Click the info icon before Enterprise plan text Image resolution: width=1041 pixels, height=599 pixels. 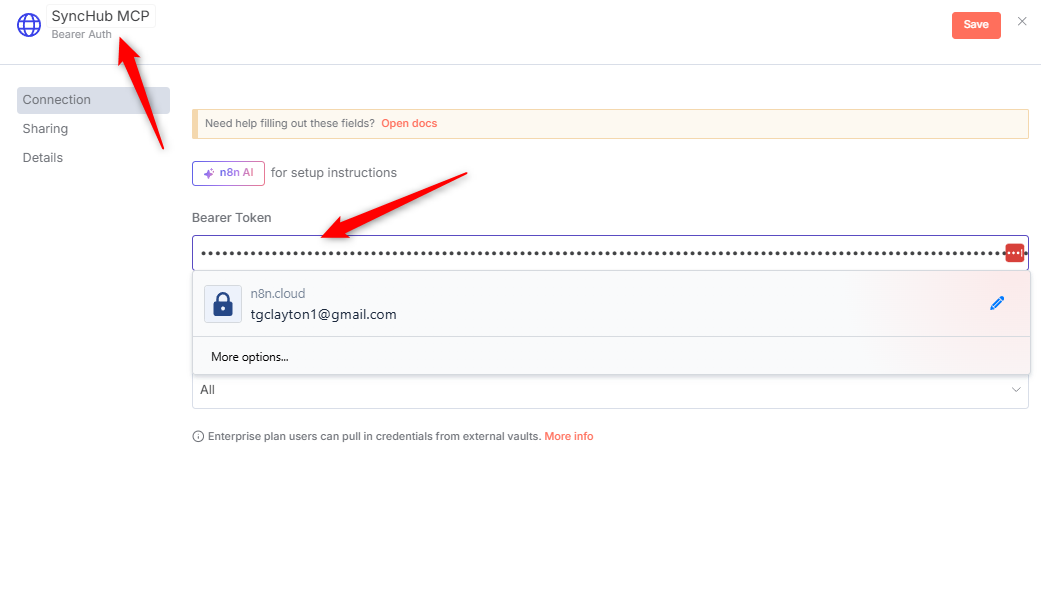[x=198, y=437]
